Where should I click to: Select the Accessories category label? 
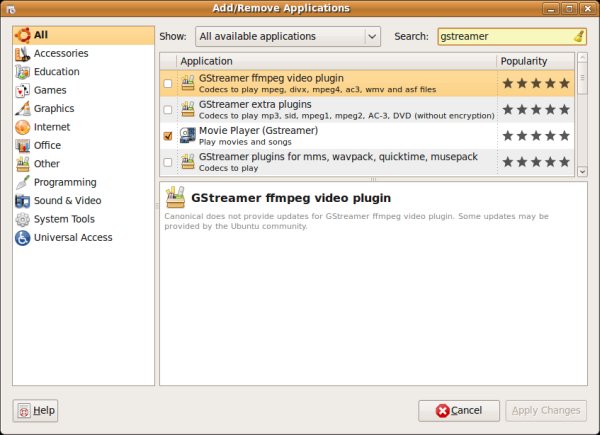coord(61,54)
